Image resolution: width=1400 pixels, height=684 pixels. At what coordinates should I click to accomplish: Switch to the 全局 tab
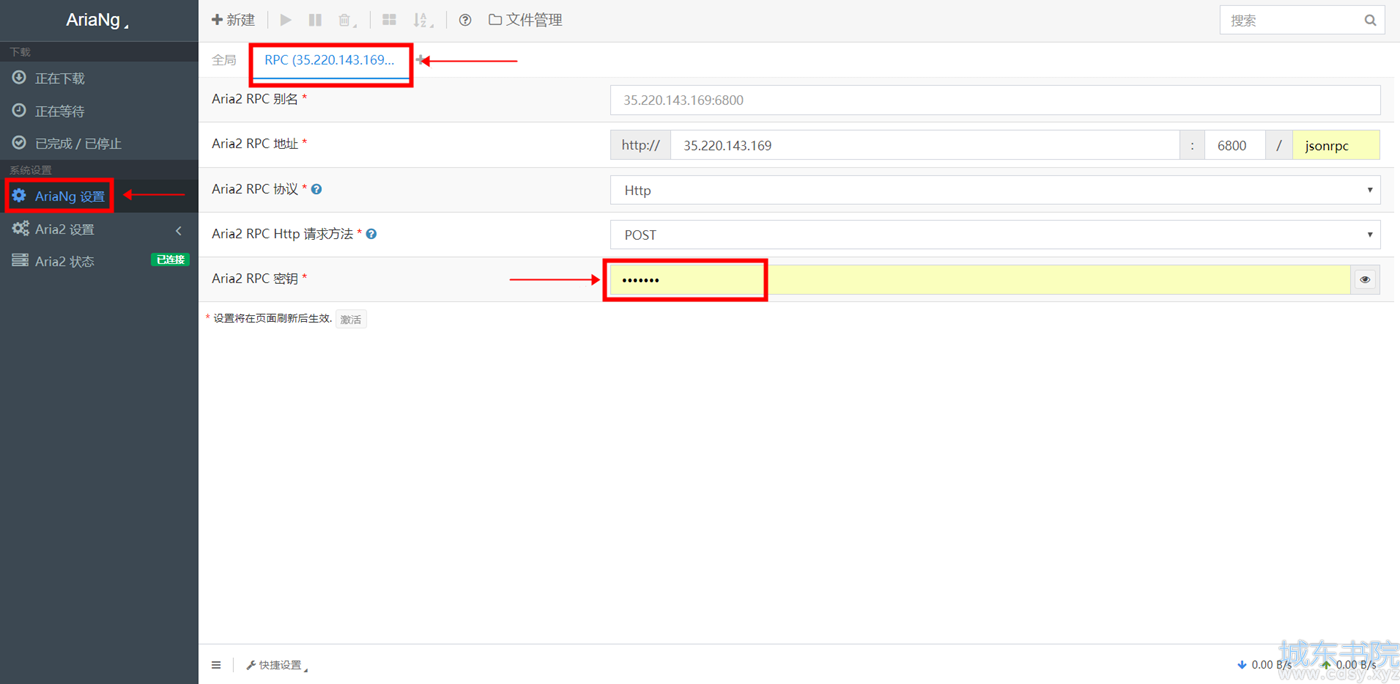pyautogui.click(x=224, y=60)
